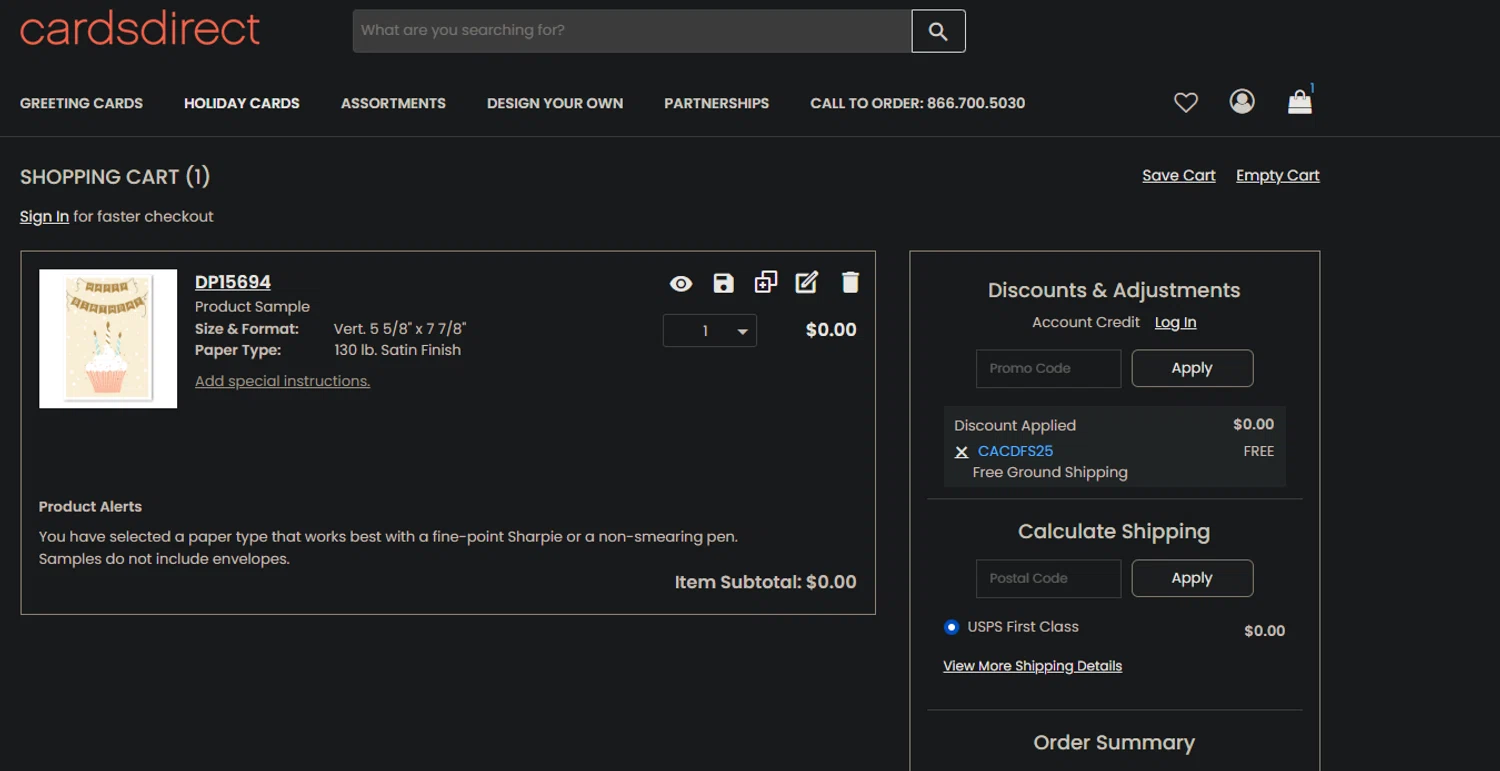The image size is (1500, 771).
Task: Click the cupcake card thumbnail
Action: point(108,339)
